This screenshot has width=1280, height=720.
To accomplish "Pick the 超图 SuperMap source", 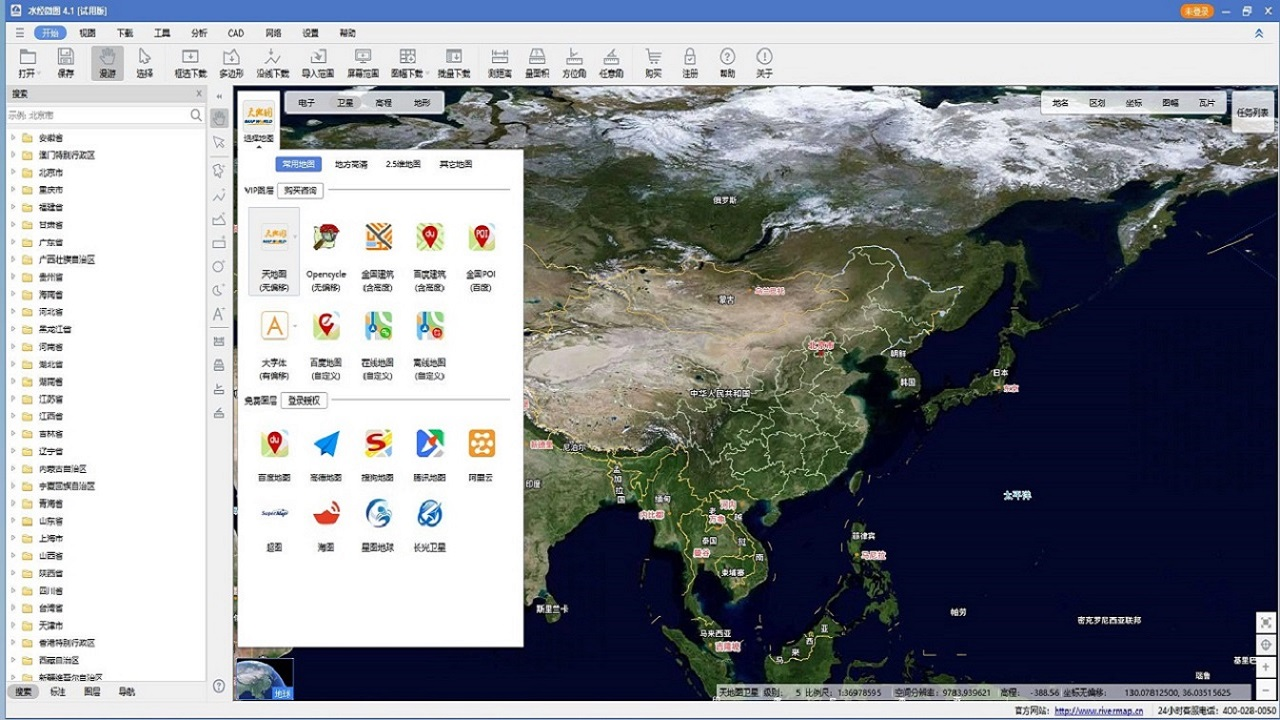I will [x=274, y=513].
